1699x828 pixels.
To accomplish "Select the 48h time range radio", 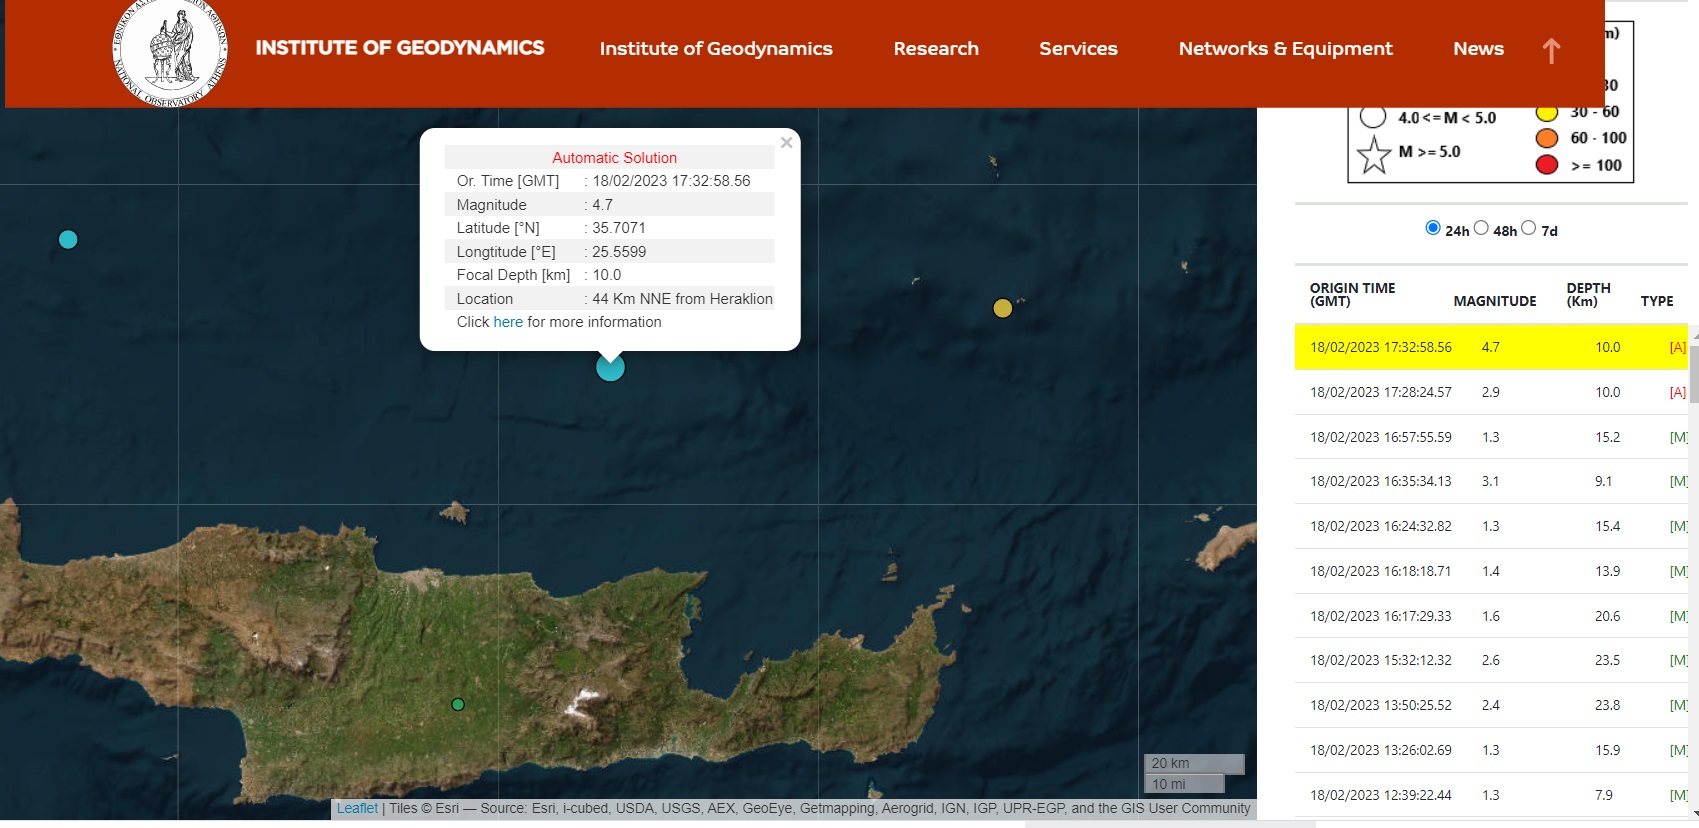I will pyautogui.click(x=1481, y=228).
